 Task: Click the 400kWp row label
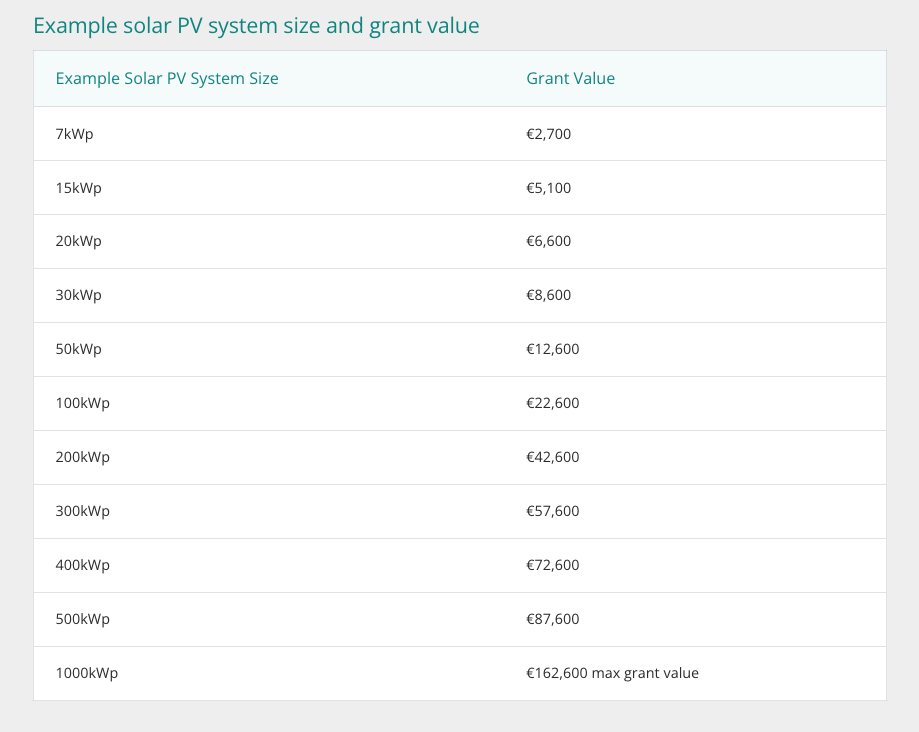tap(83, 566)
